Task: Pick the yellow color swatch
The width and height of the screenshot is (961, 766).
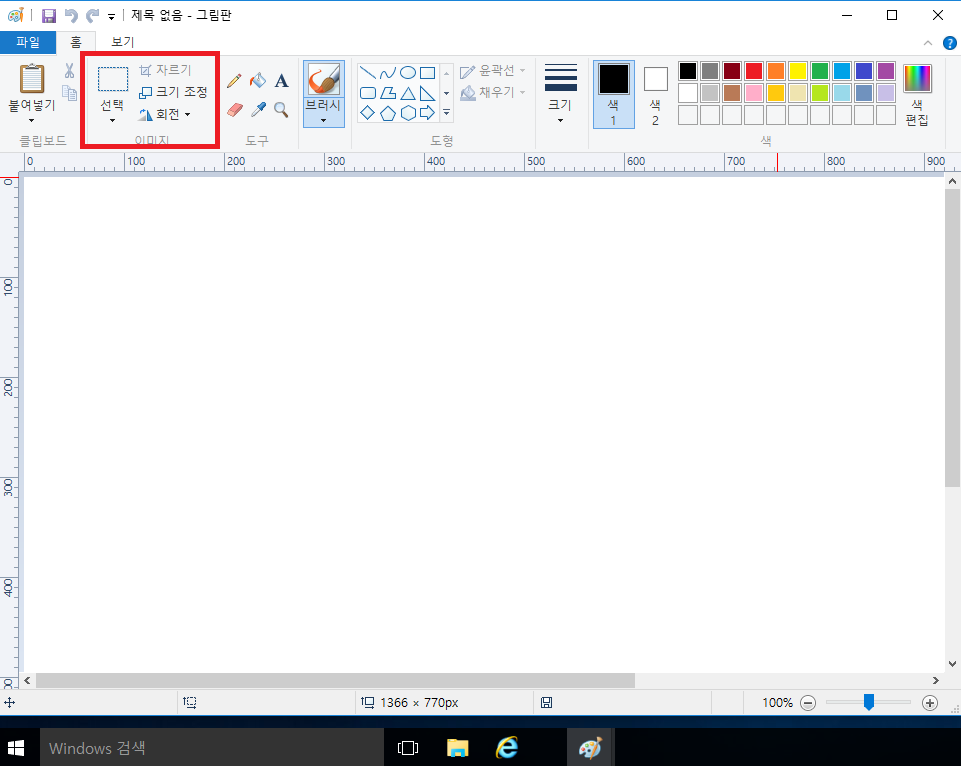Action: point(798,71)
